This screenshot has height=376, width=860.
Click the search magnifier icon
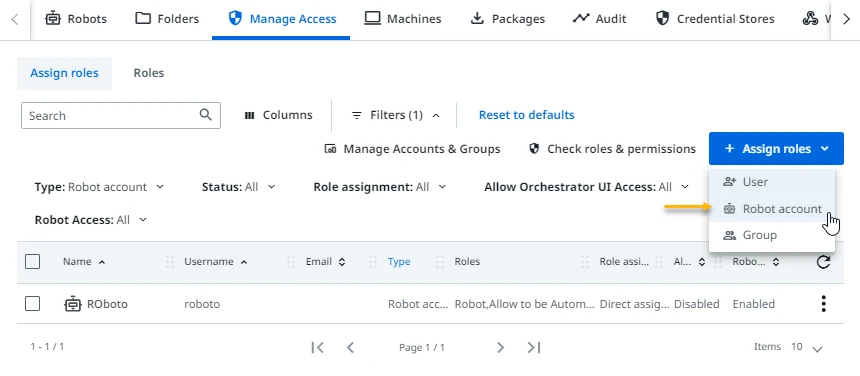coord(206,115)
